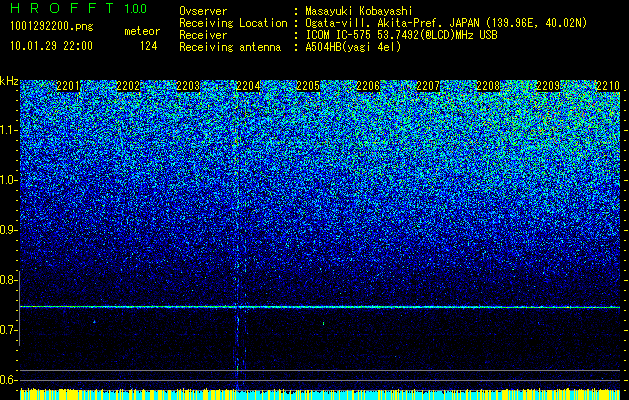629x400 pixels.
Task: Click the 0.7 kHz axis label
Action: pos(8,330)
